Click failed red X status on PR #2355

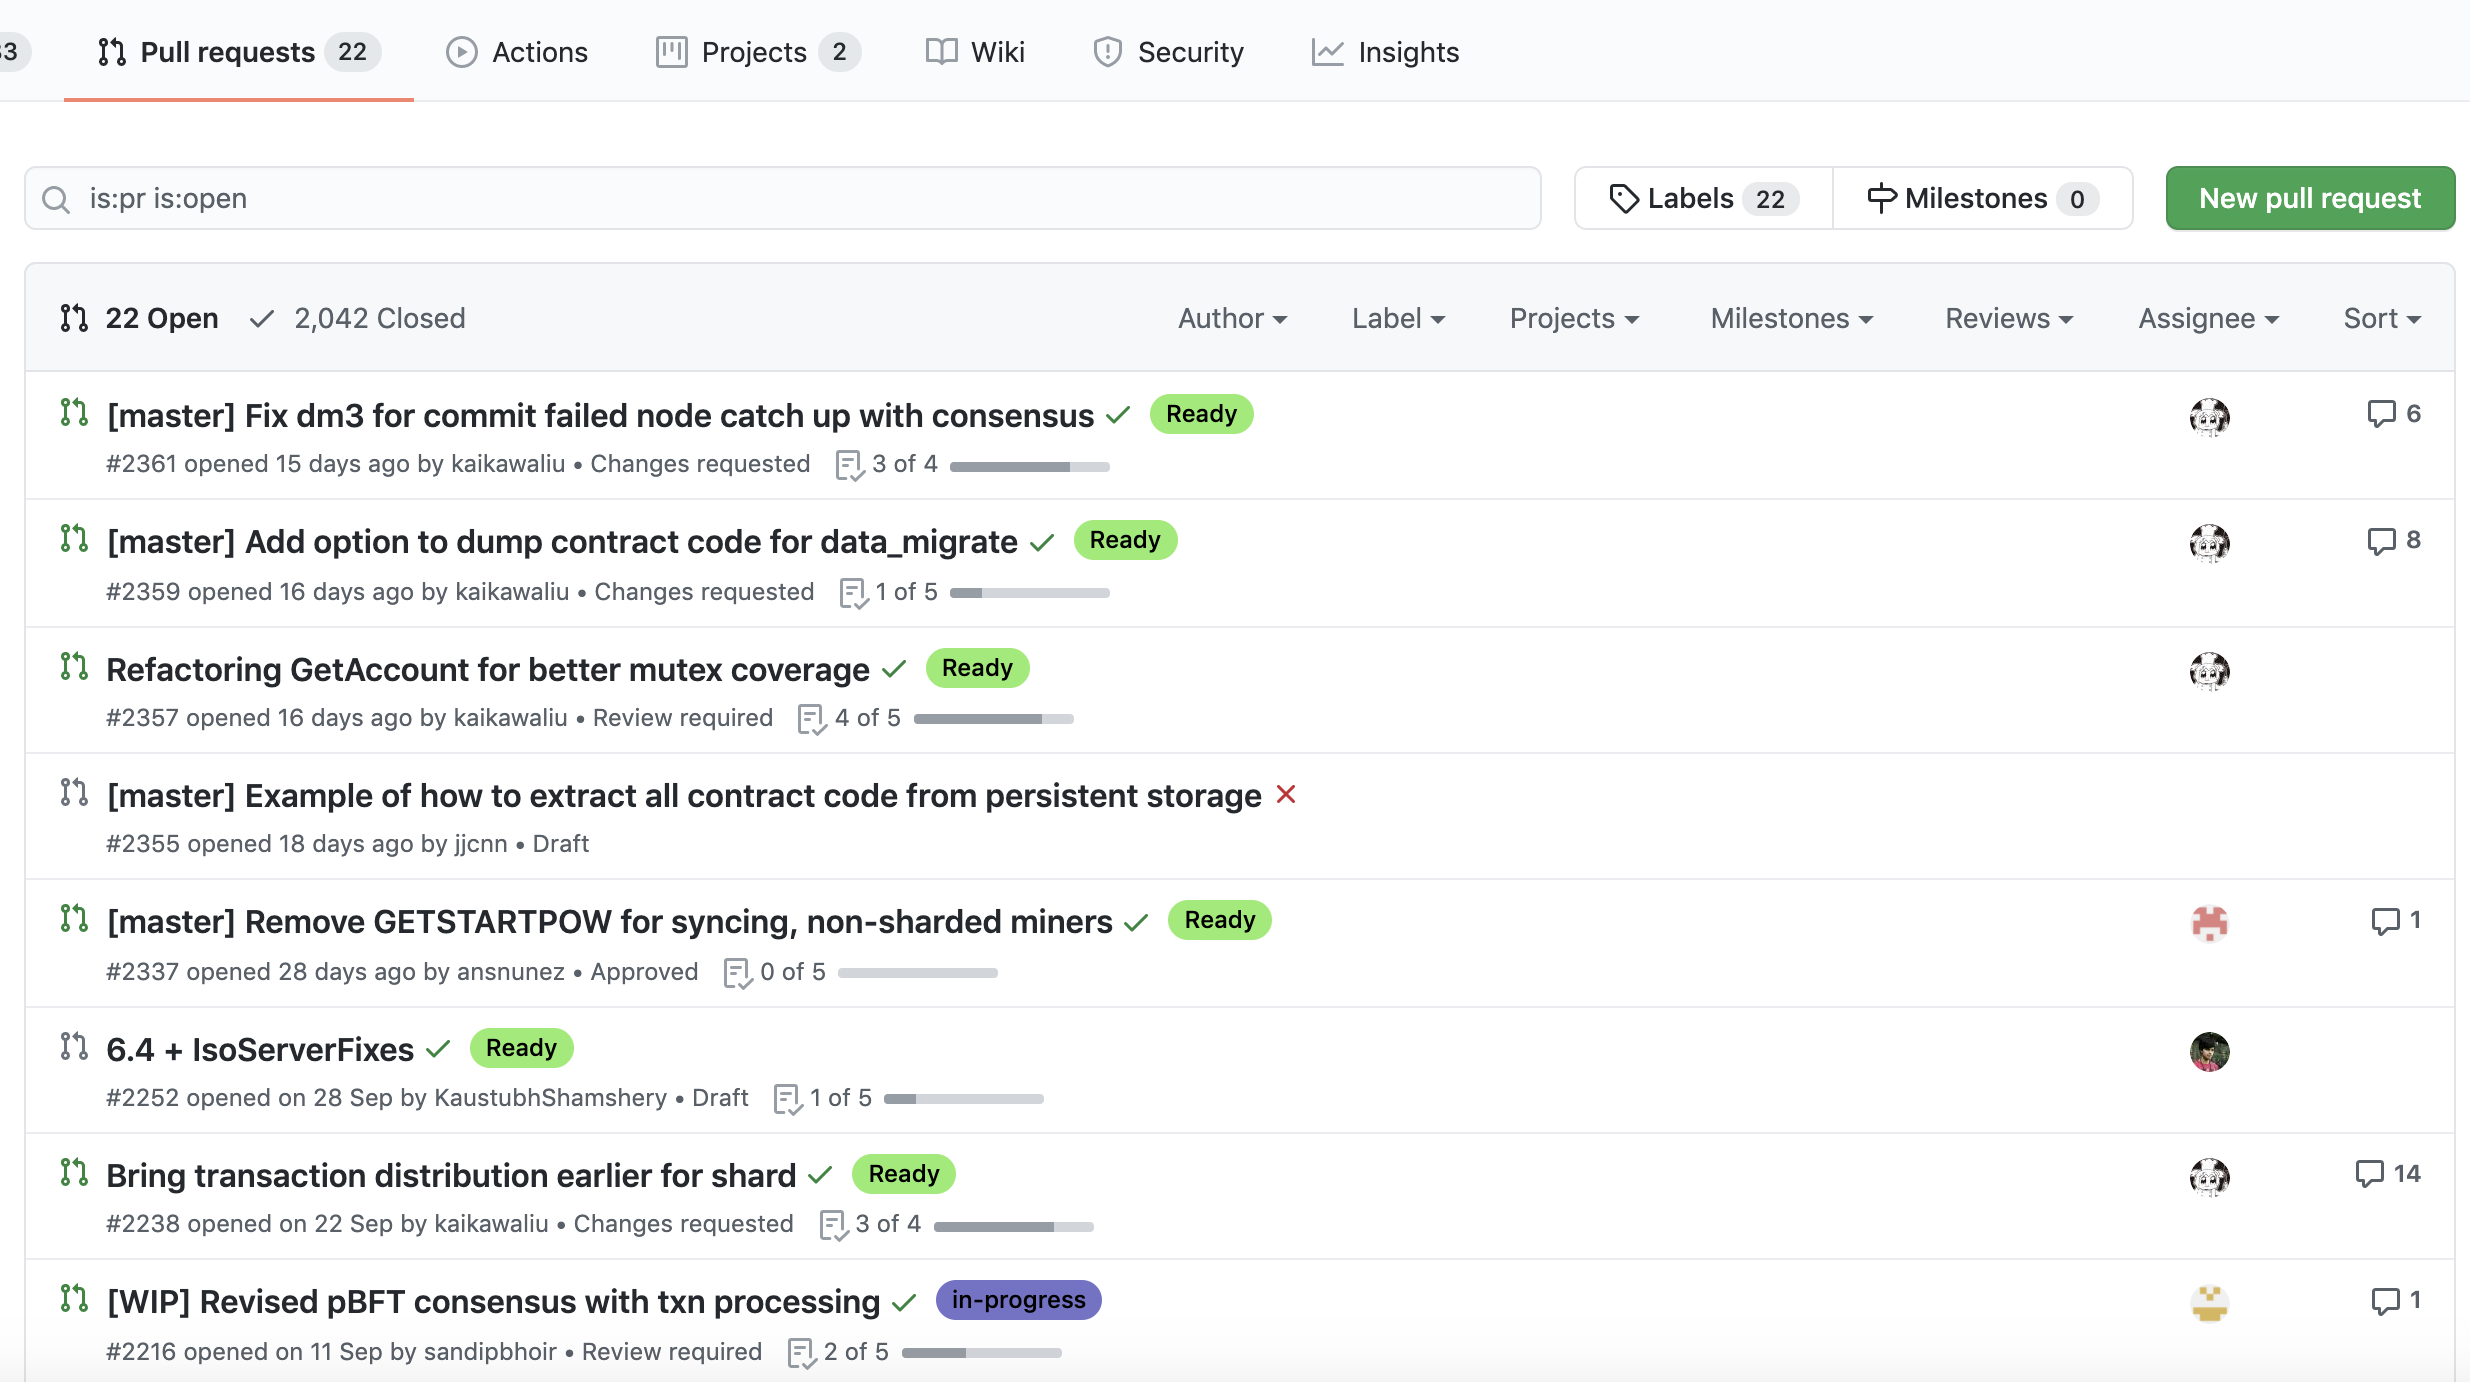[1286, 795]
